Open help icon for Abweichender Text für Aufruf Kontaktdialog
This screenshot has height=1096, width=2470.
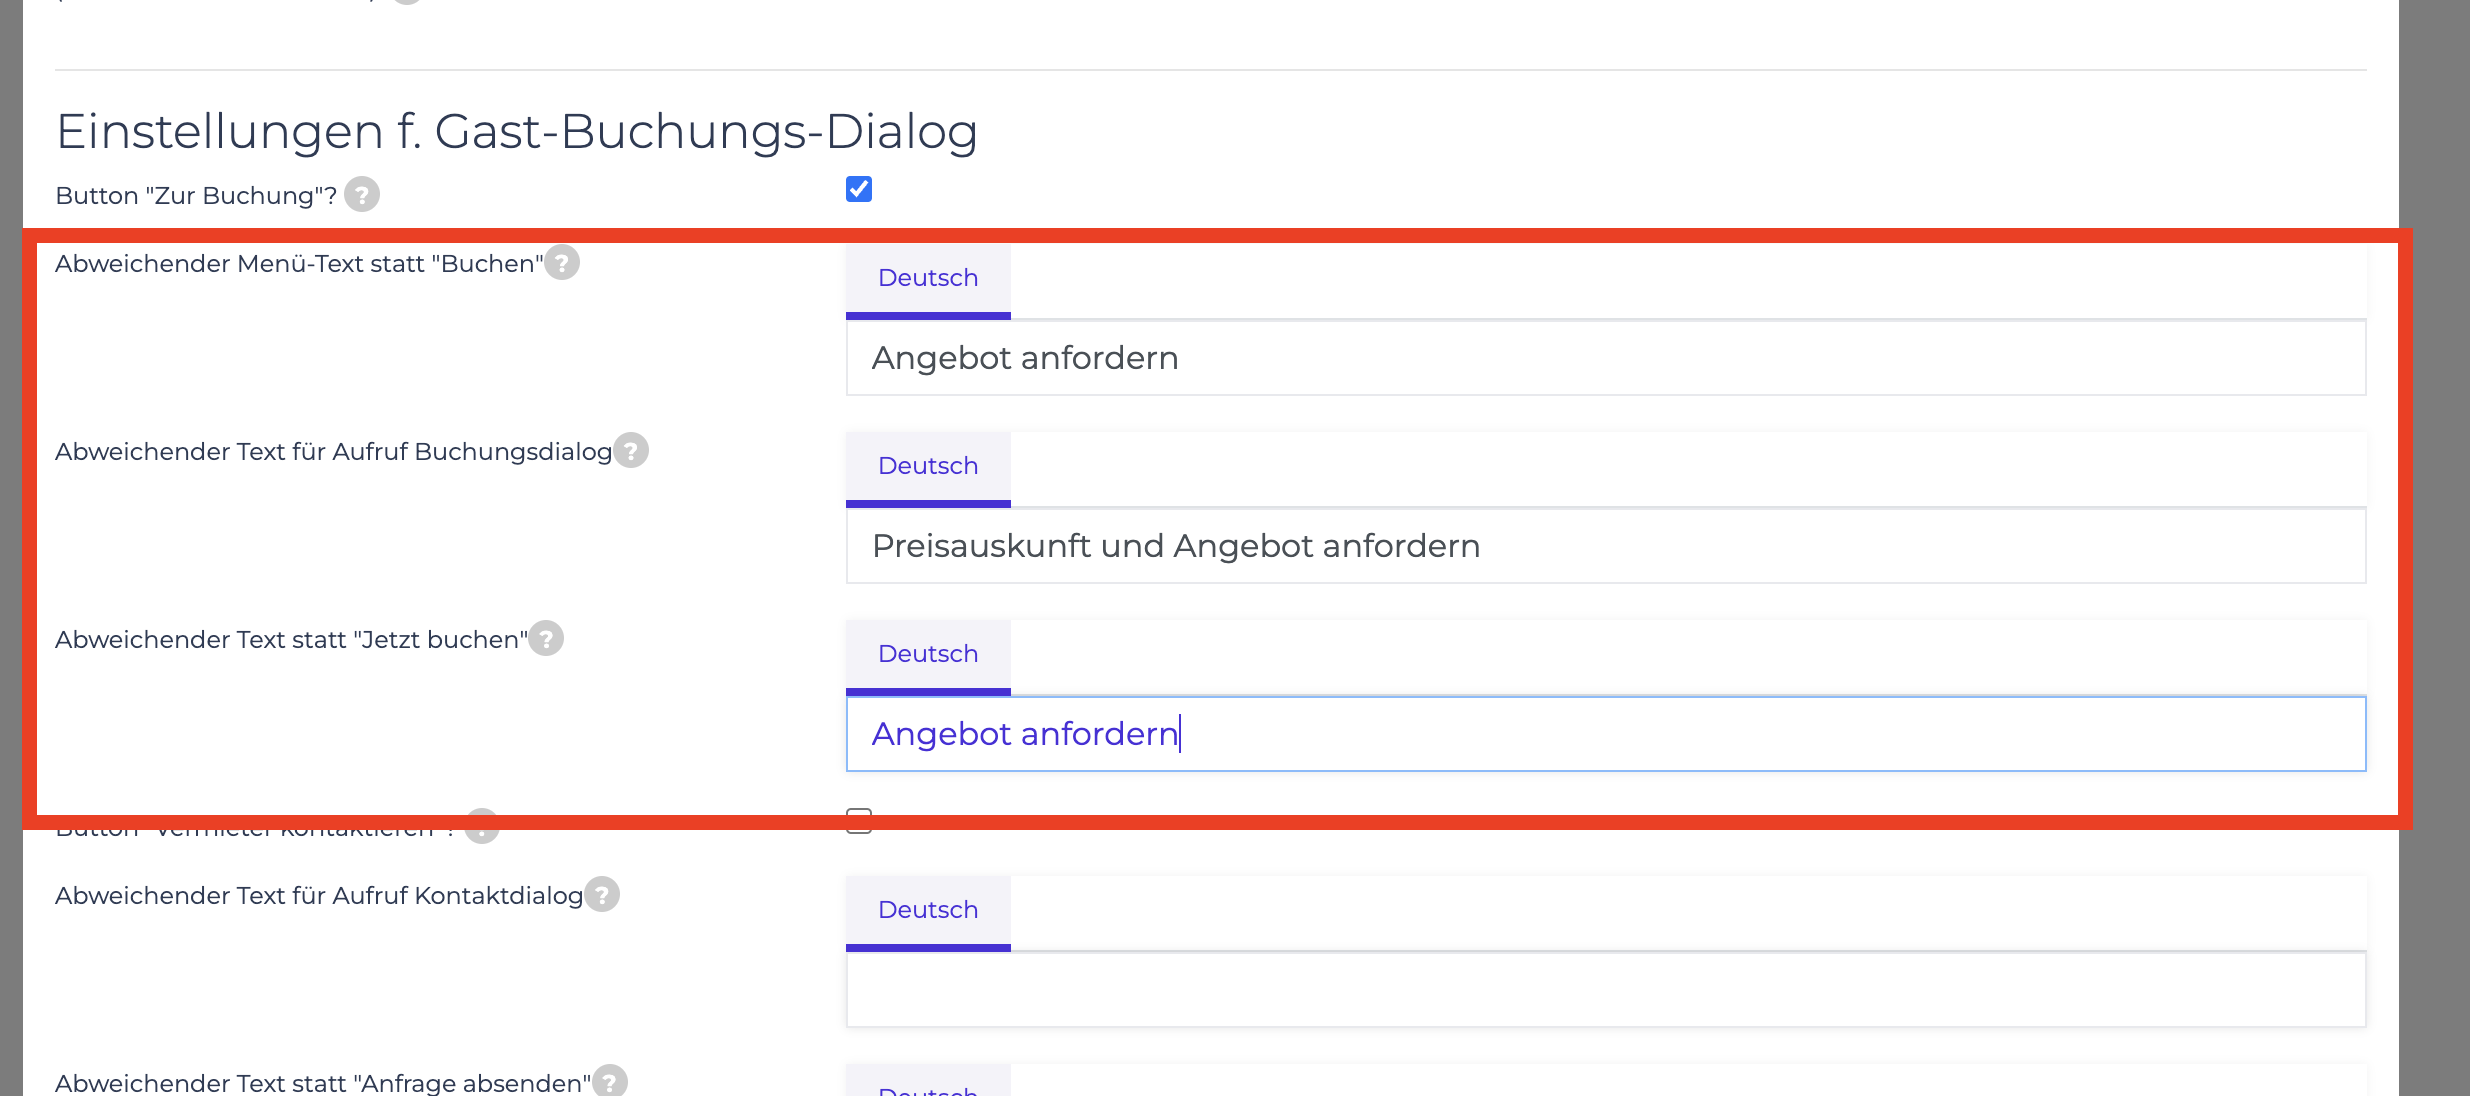click(x=602, y=894)
